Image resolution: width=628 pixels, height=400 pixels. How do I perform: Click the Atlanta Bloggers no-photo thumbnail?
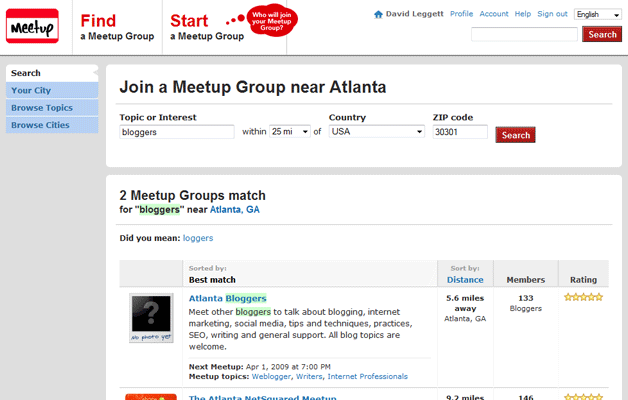151,318
